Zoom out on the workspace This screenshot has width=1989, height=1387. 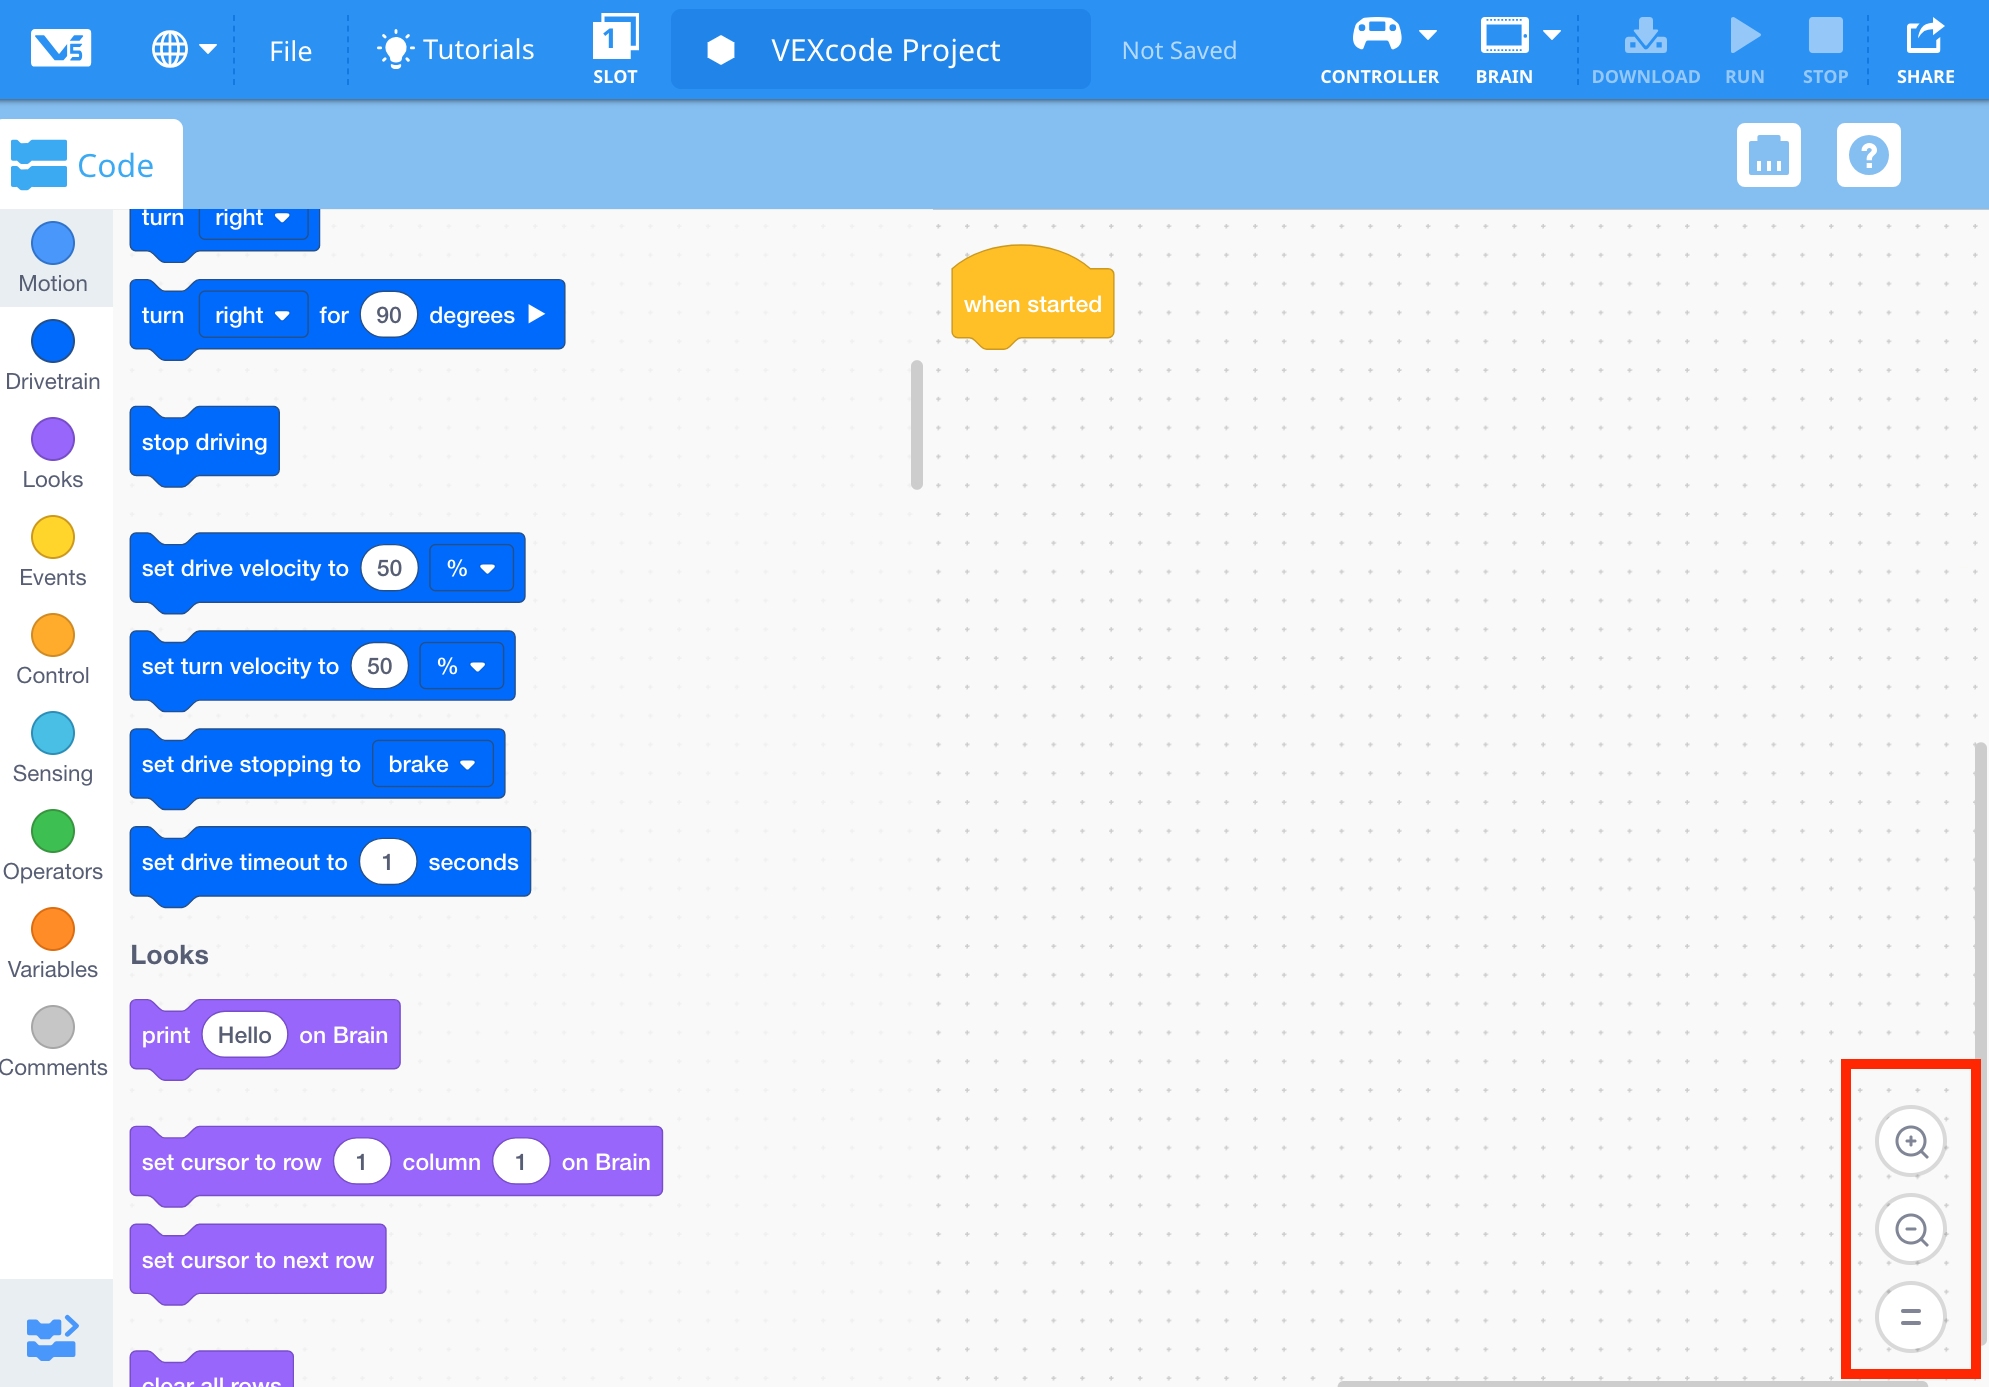click(1911, 1230)
